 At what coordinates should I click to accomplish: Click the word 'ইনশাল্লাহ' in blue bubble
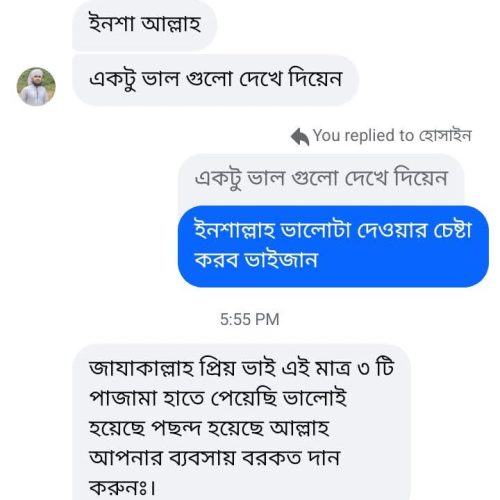pyautogui.click(x=235, y=230)
